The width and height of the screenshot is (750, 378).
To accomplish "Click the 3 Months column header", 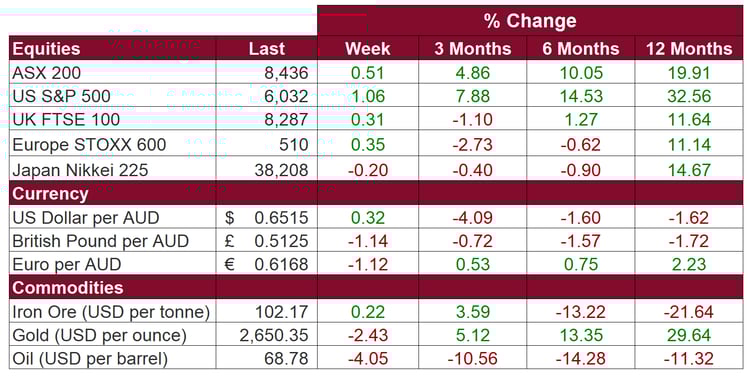I will (x=473, y=49).
